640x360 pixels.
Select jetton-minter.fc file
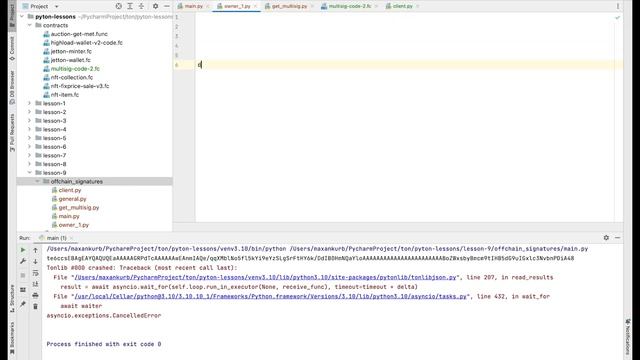[x=67, y=51]
